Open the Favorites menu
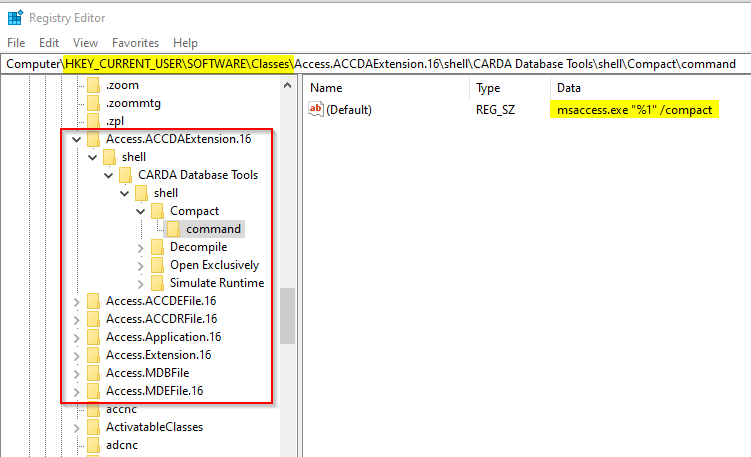This screenshot has width=751, height=457. coord(136,43)
